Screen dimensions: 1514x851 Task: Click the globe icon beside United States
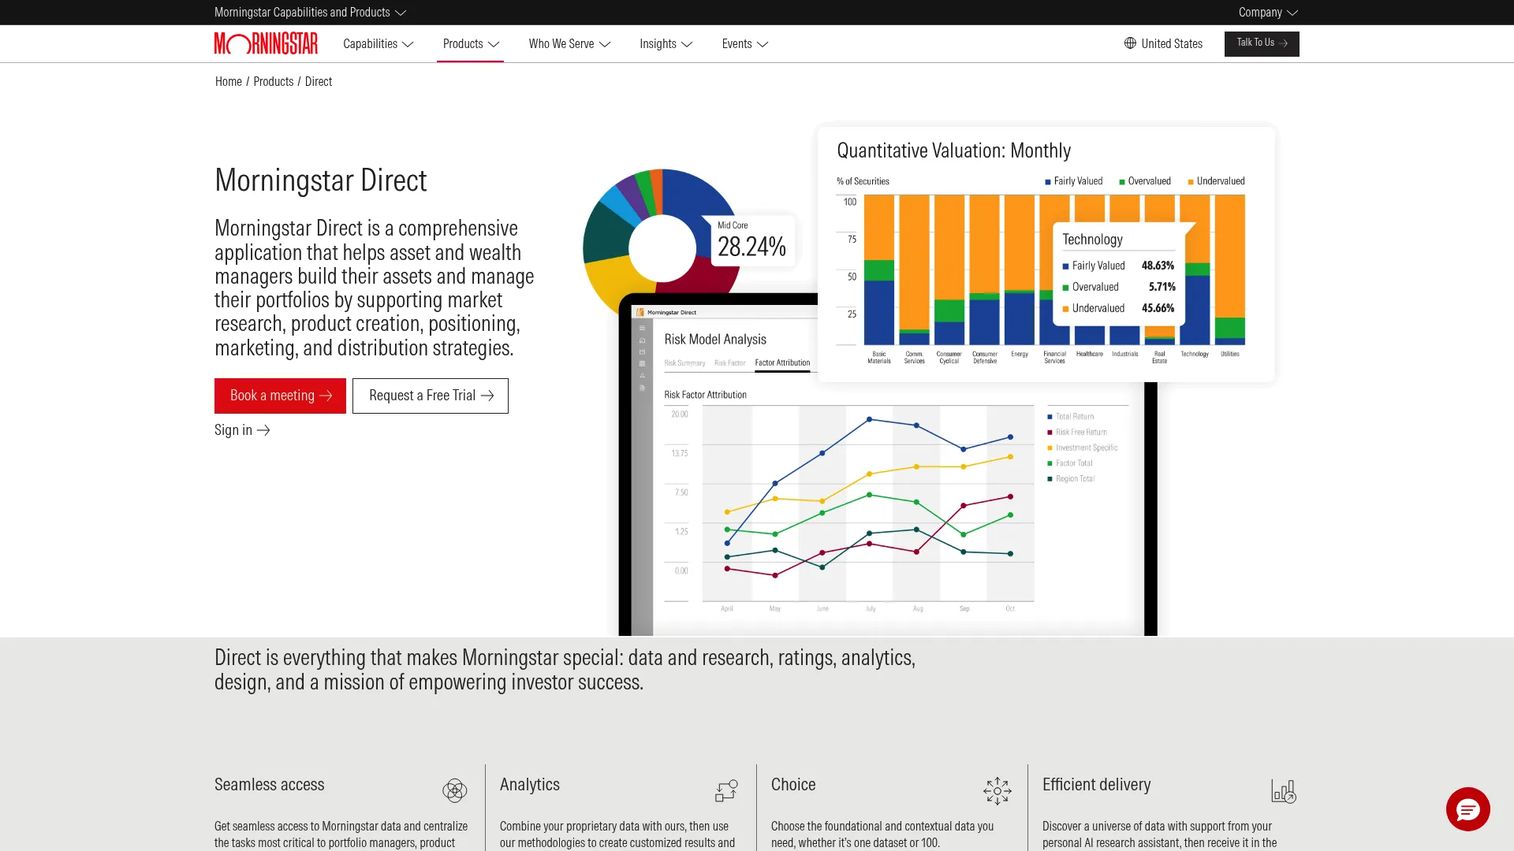click(x=1130, y=43)
